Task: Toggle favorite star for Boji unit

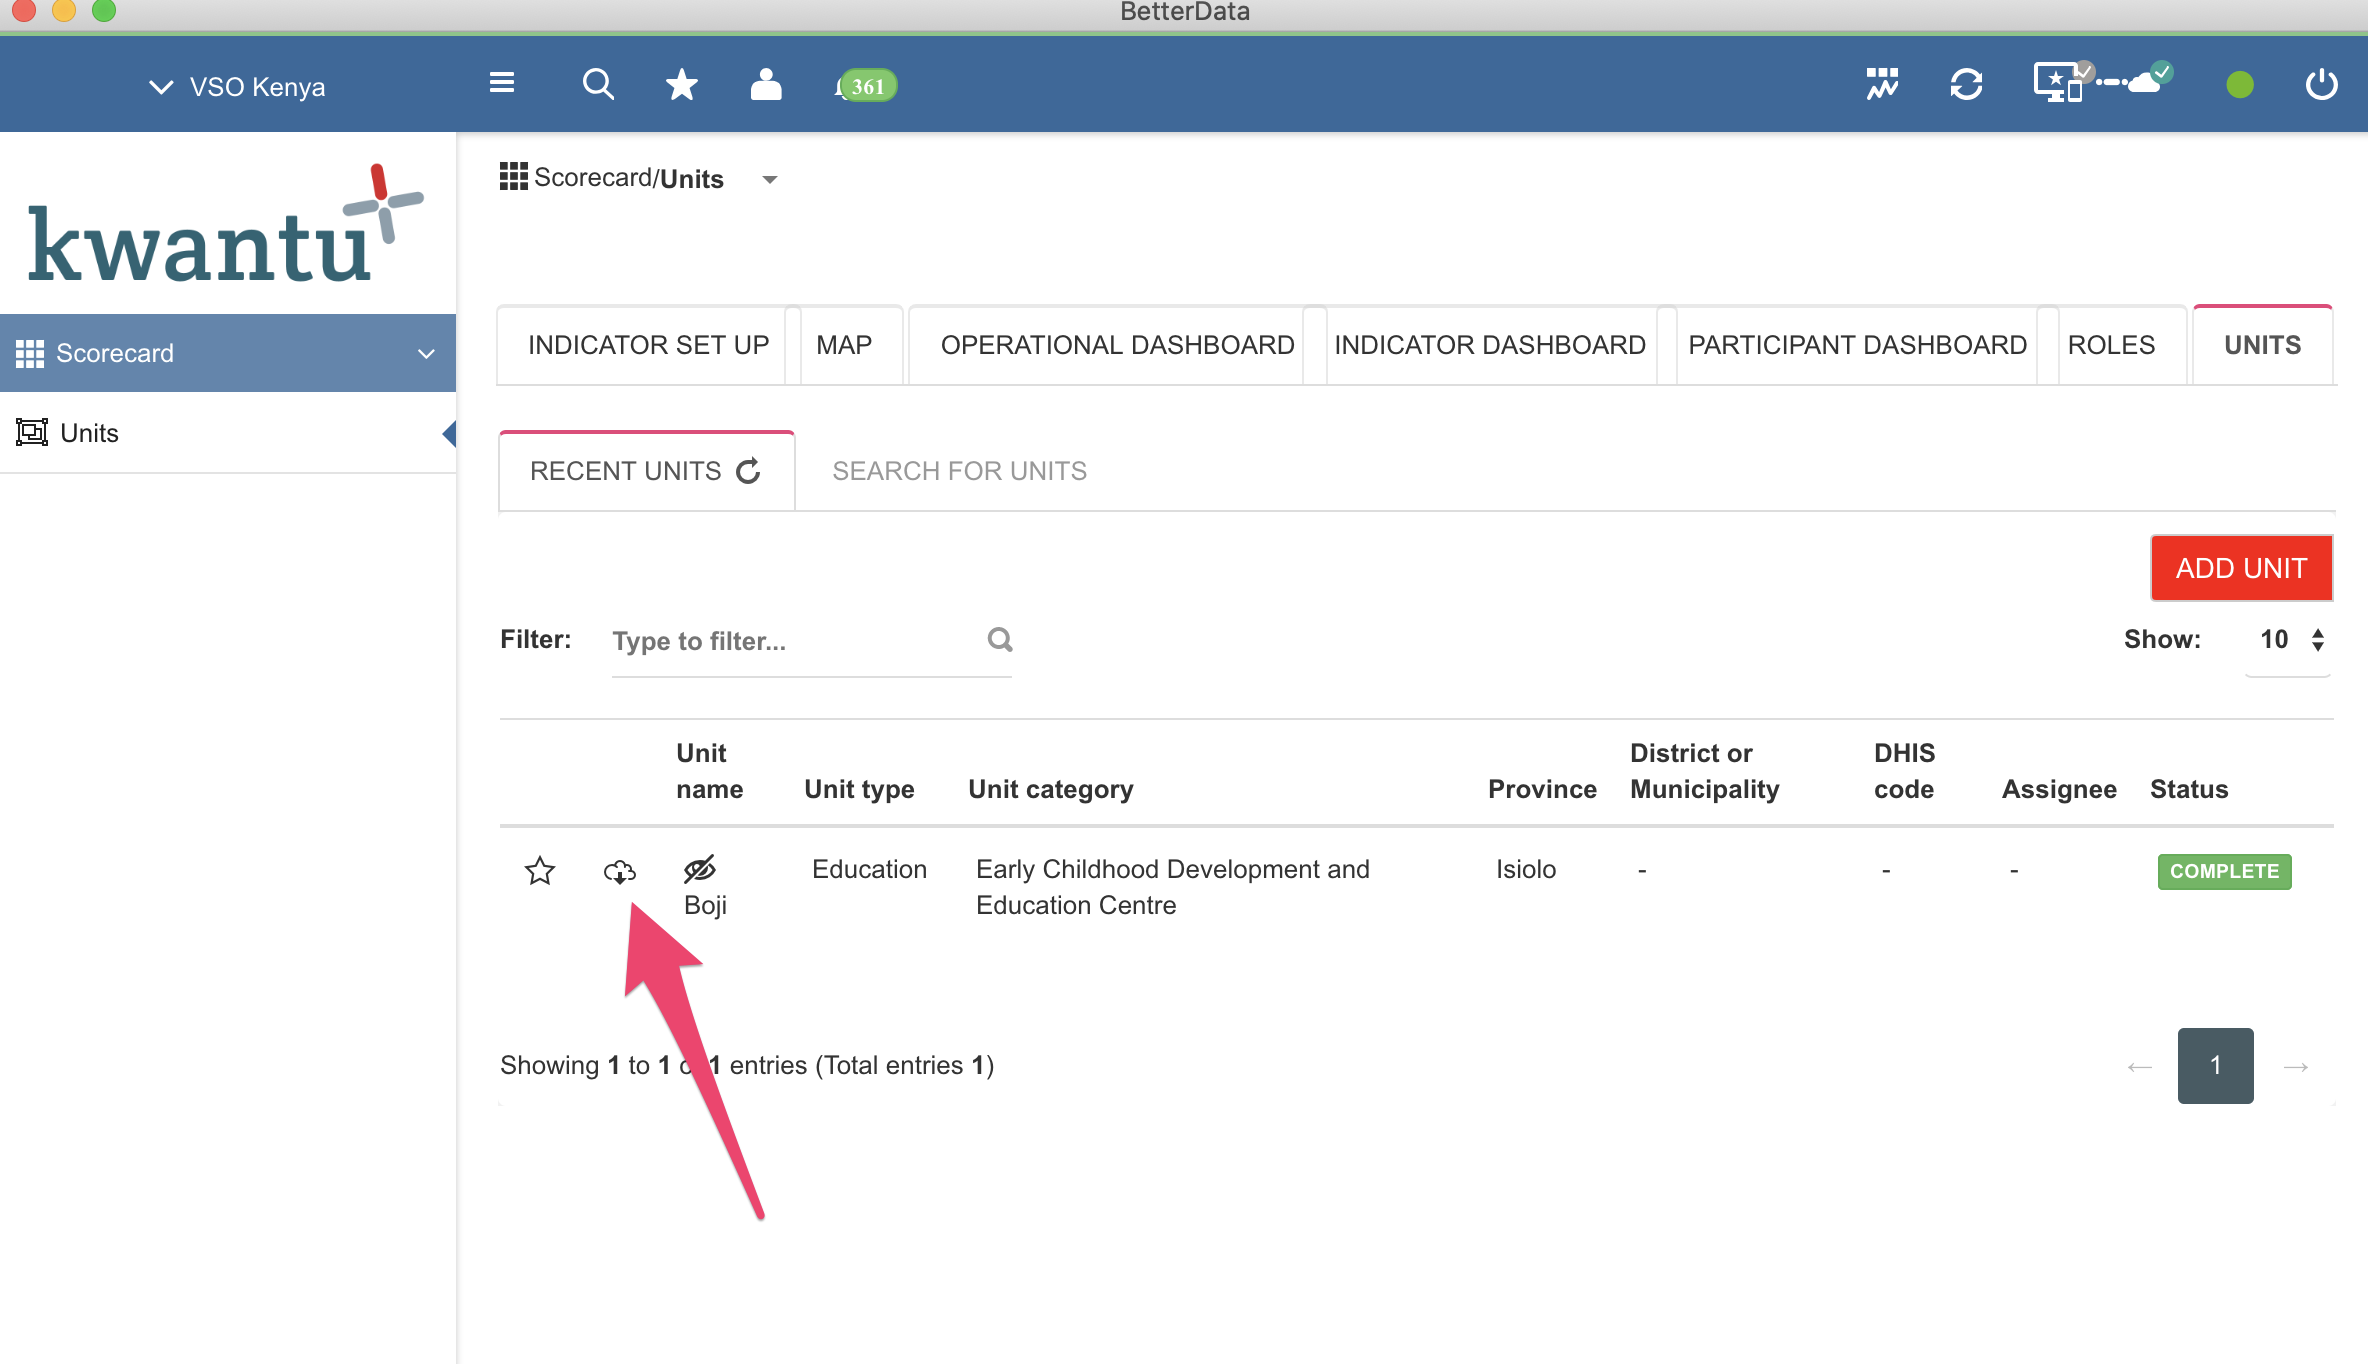Action: 540,871
